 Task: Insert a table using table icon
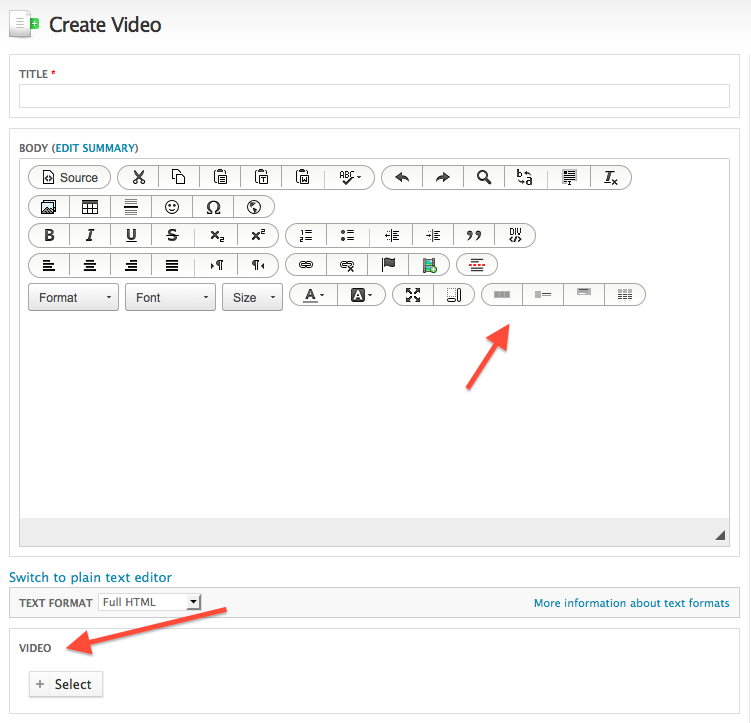pyautogui.click(x=90, y=207)
